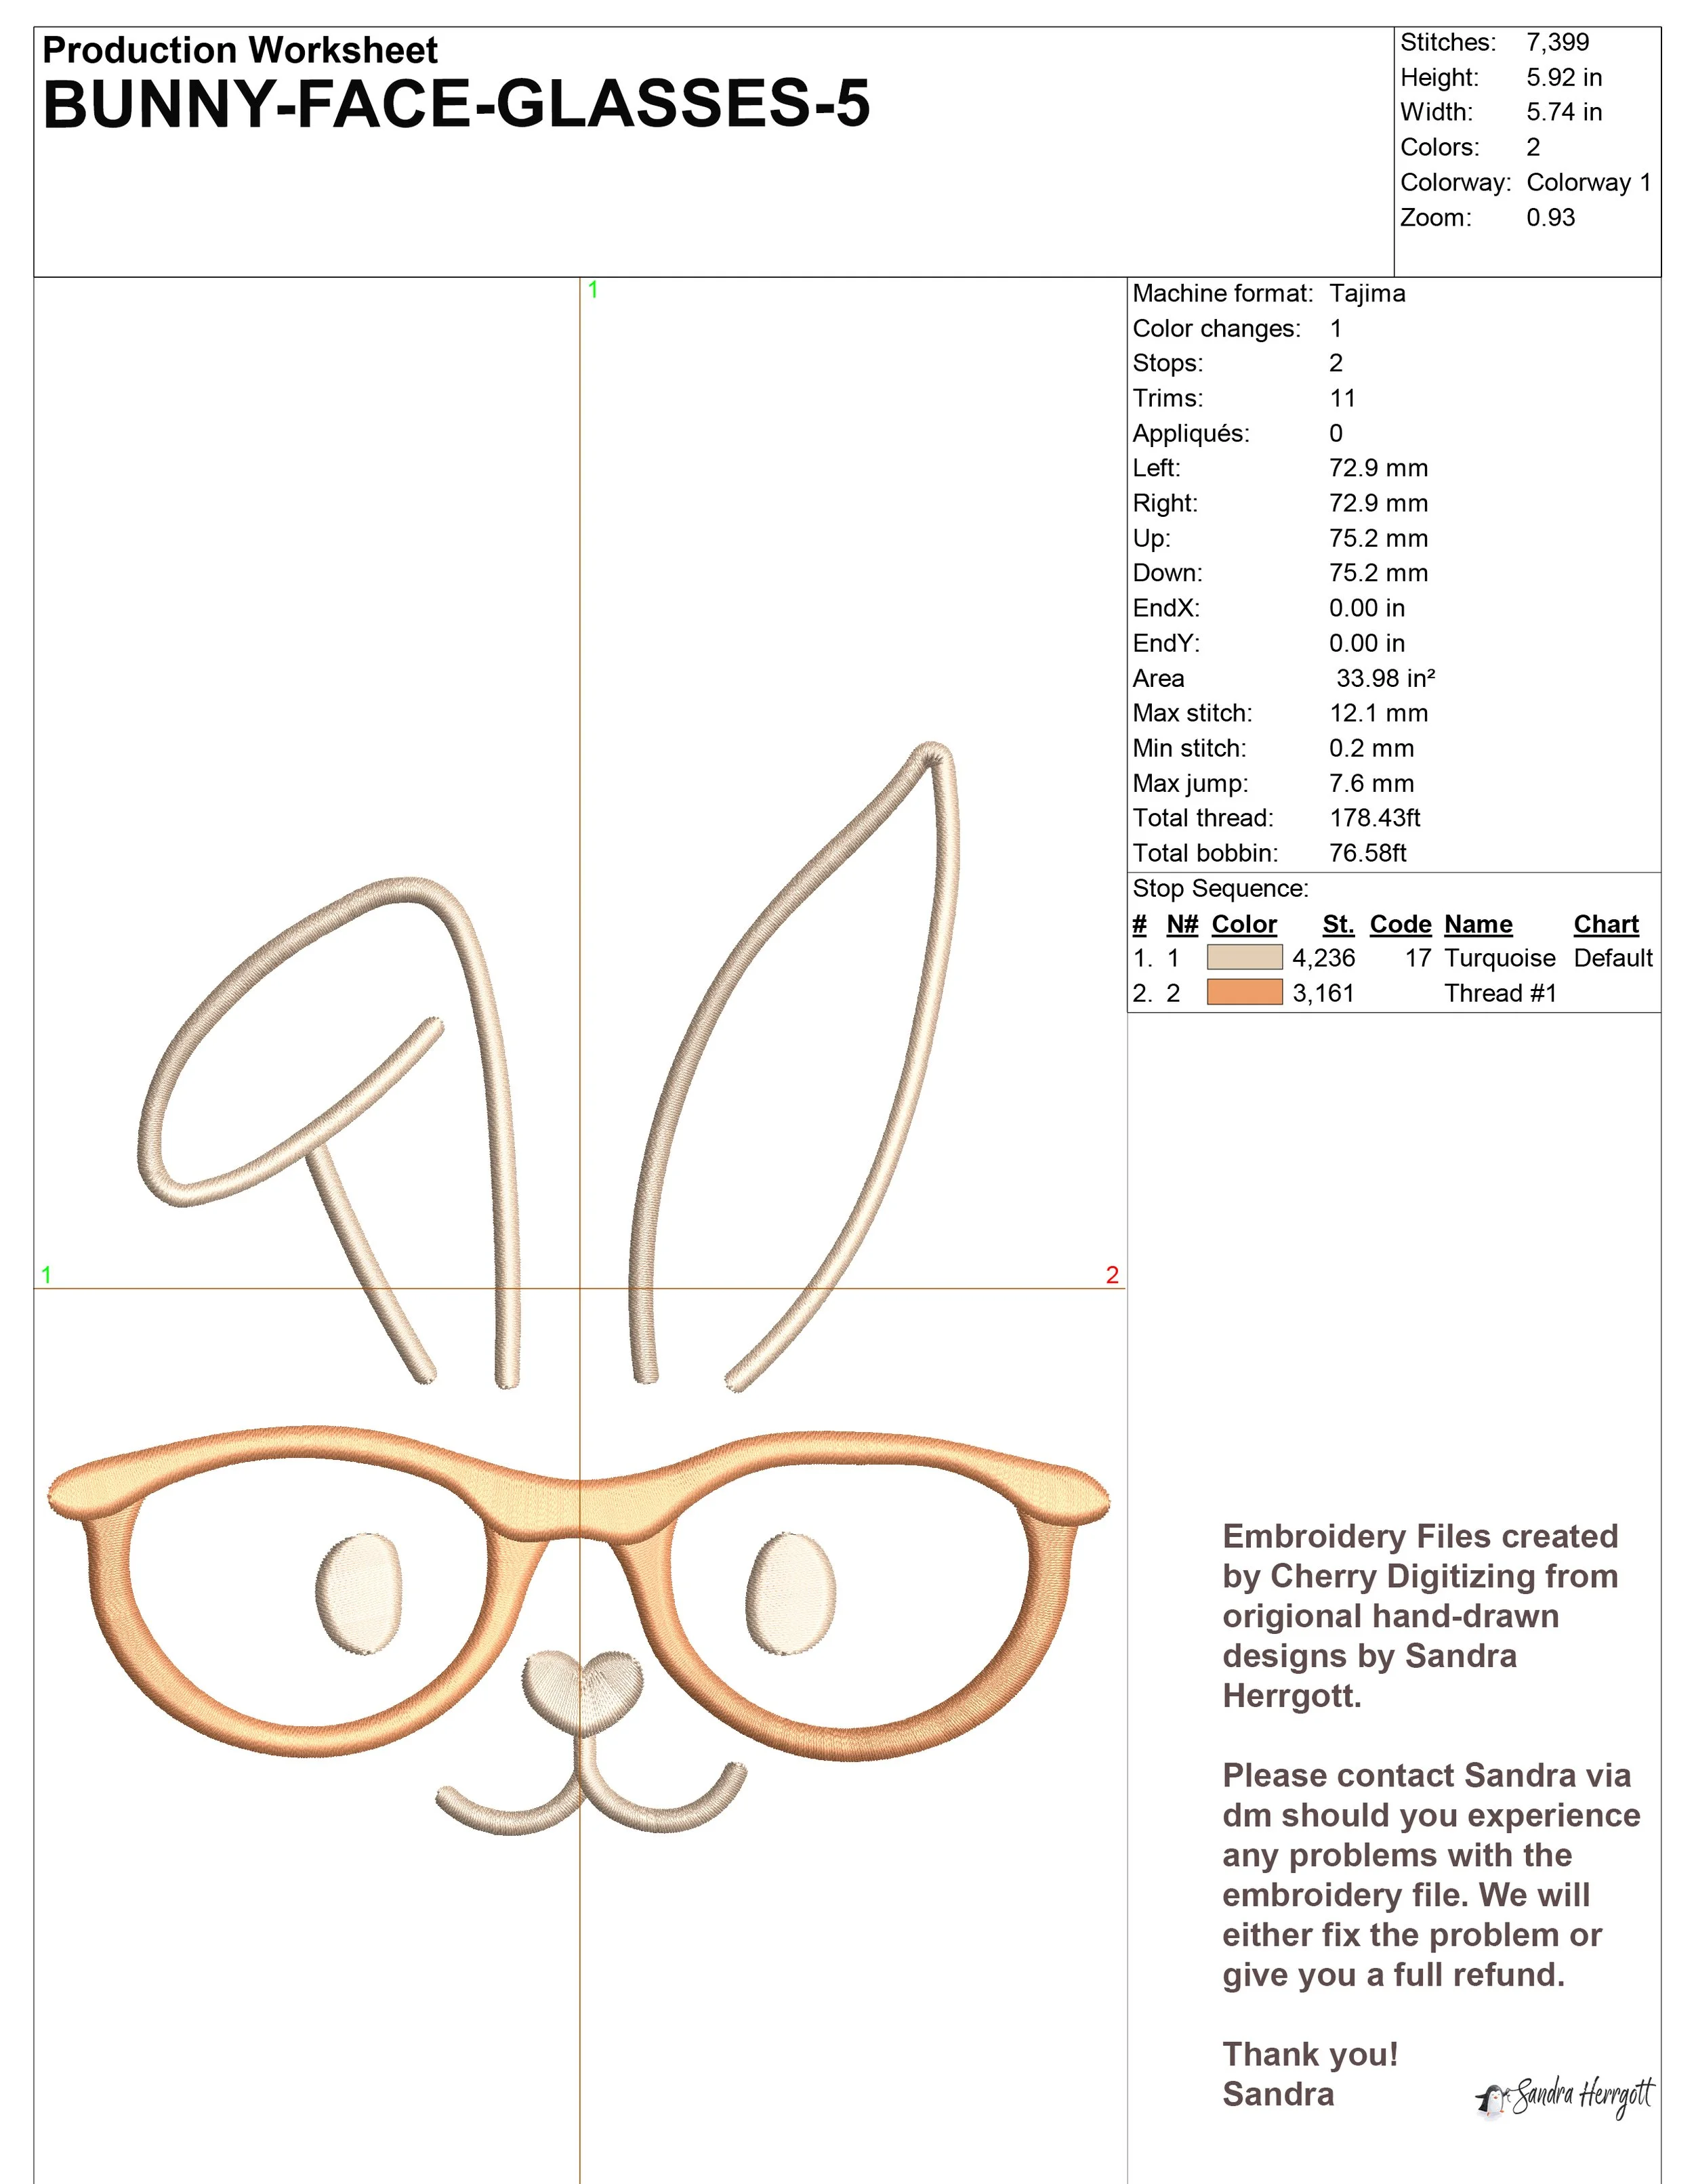Open the Default chart selector

(1614, 958)
